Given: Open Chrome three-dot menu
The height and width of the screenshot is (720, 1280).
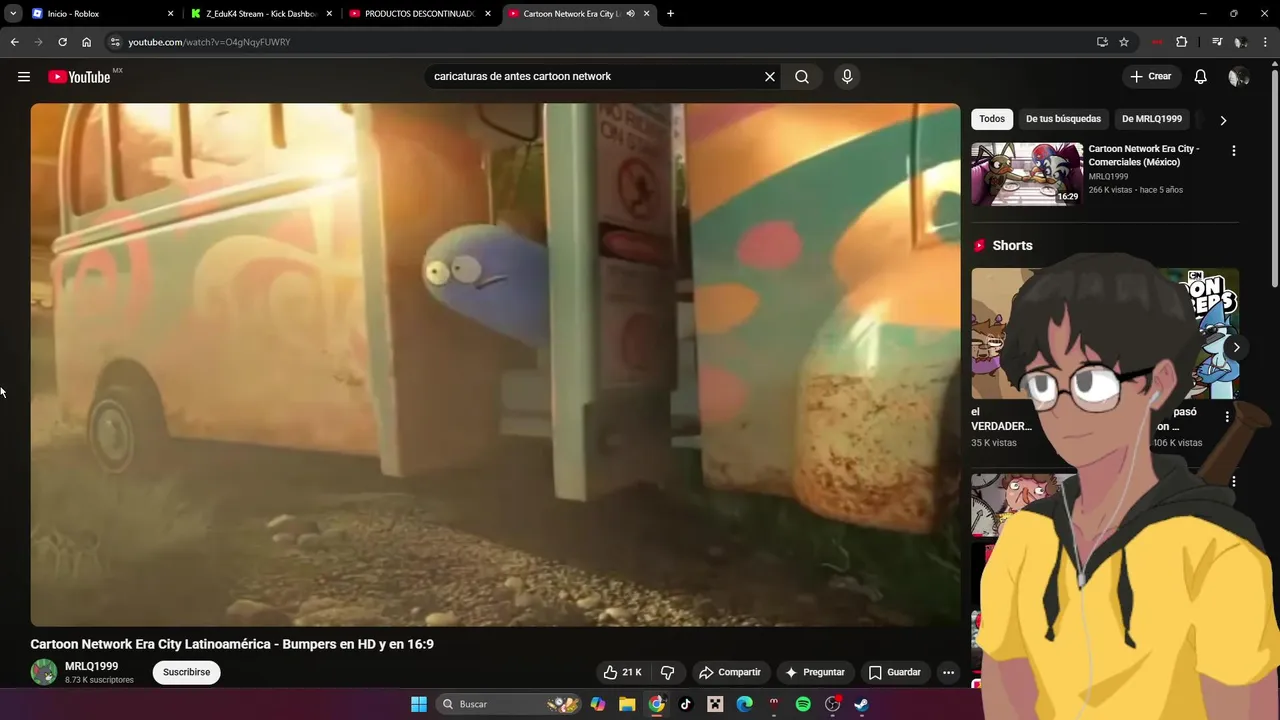Looking at the screenshot, I should pos(1265,42).
